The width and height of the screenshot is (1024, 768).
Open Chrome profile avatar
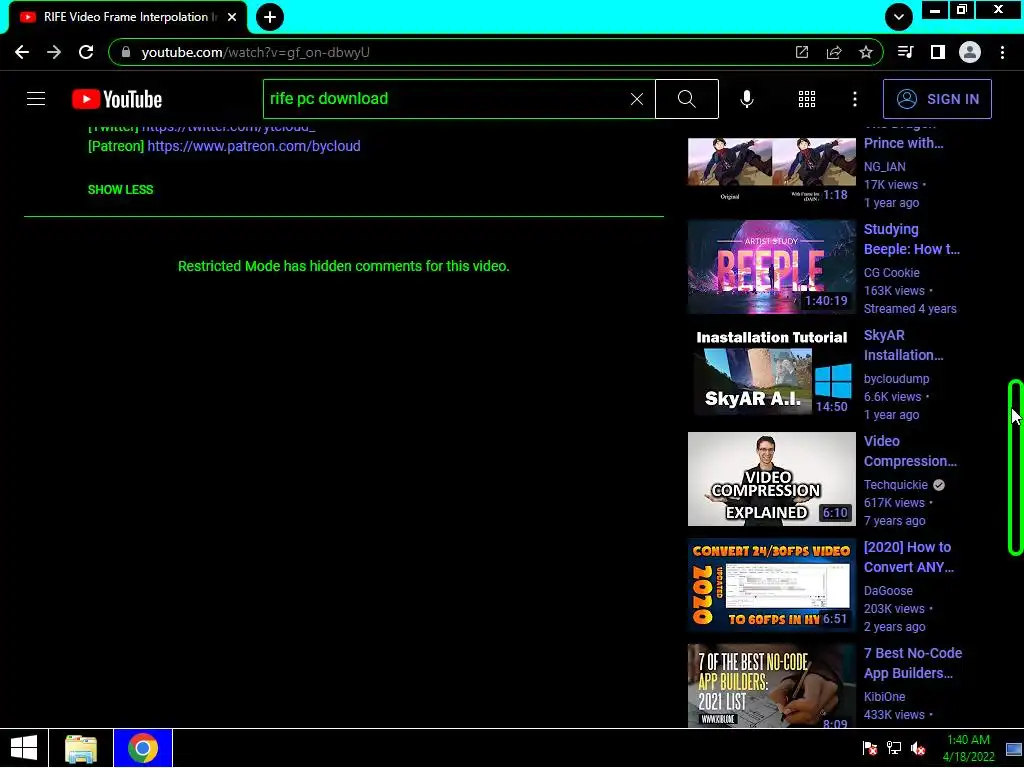point(970,52)
